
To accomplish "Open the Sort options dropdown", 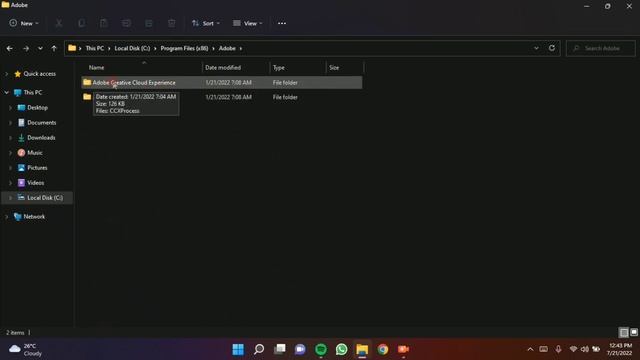I will coord(206,23).
